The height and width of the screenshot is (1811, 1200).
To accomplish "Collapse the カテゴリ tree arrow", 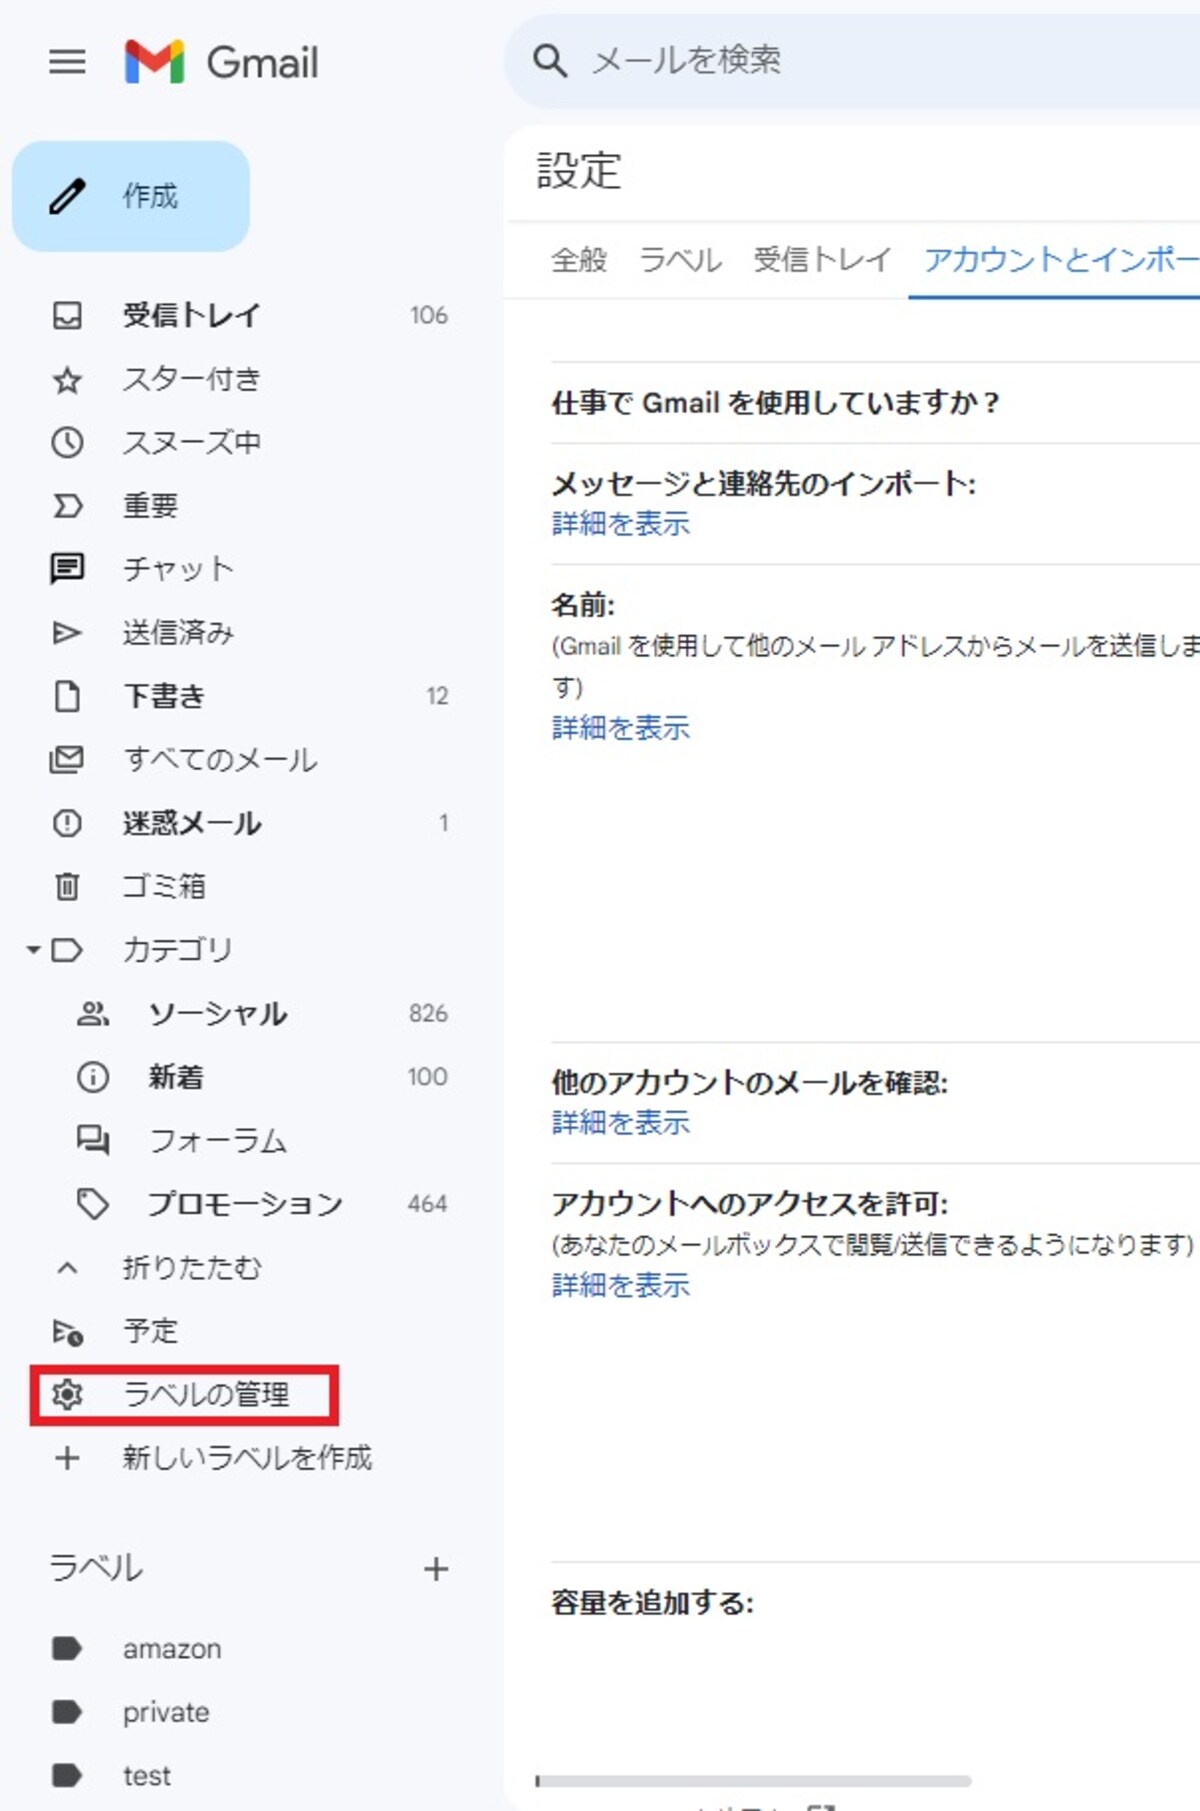I will pos(33,949).
